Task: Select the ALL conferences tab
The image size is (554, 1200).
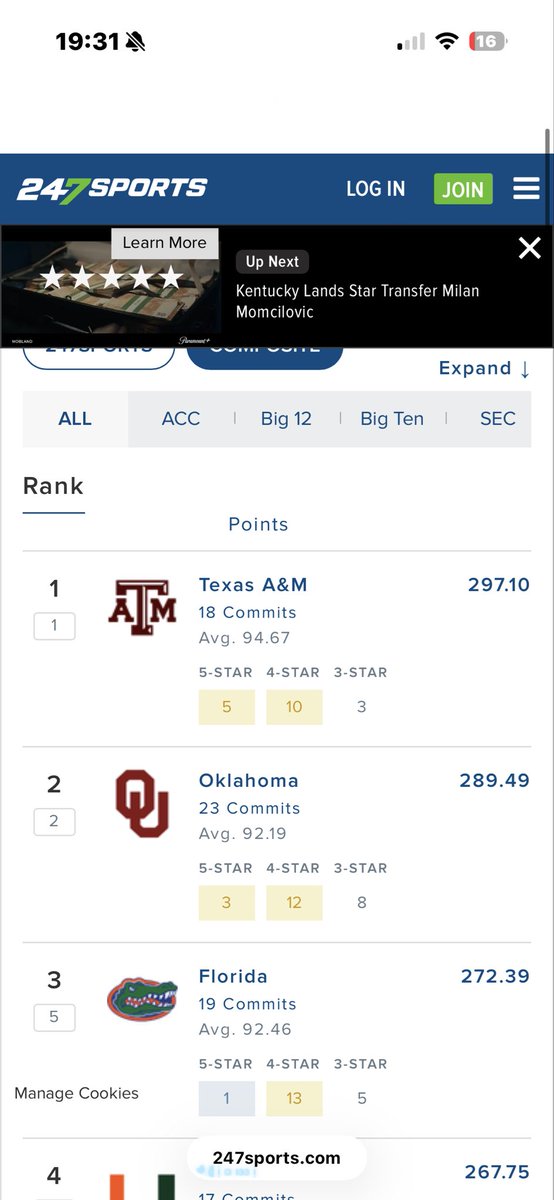Action: pos(75,419)
